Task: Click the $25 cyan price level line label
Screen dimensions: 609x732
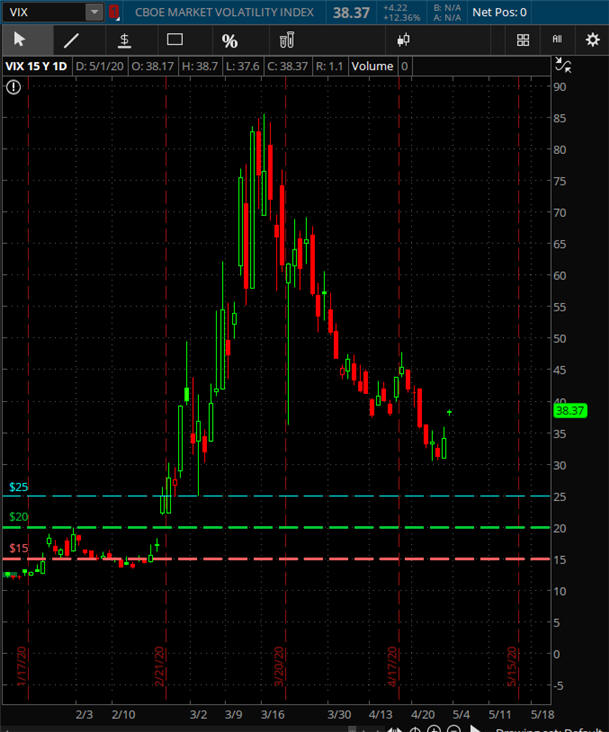Action: [x=18, y=487]
